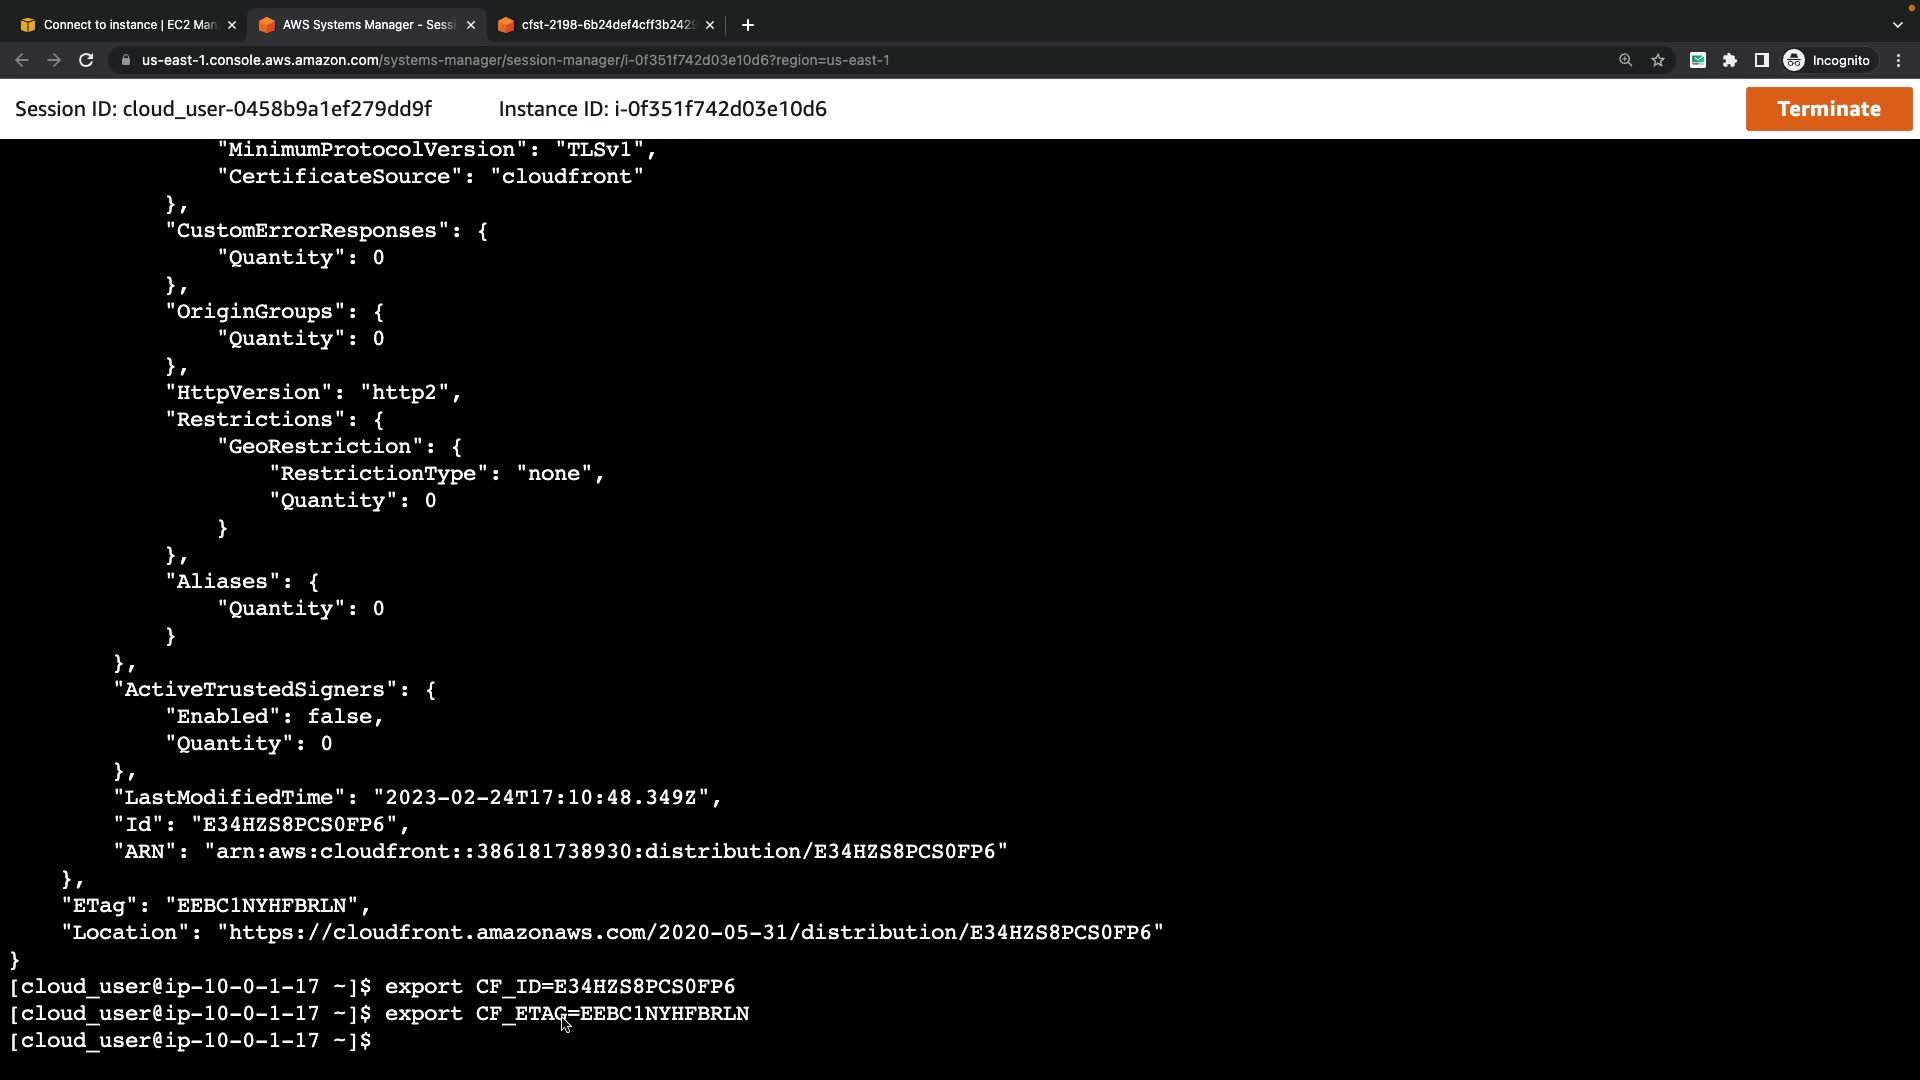Click the green extension icon in toolbar
This screenshot has width=1920, height=1080.
coord(1697,60)
